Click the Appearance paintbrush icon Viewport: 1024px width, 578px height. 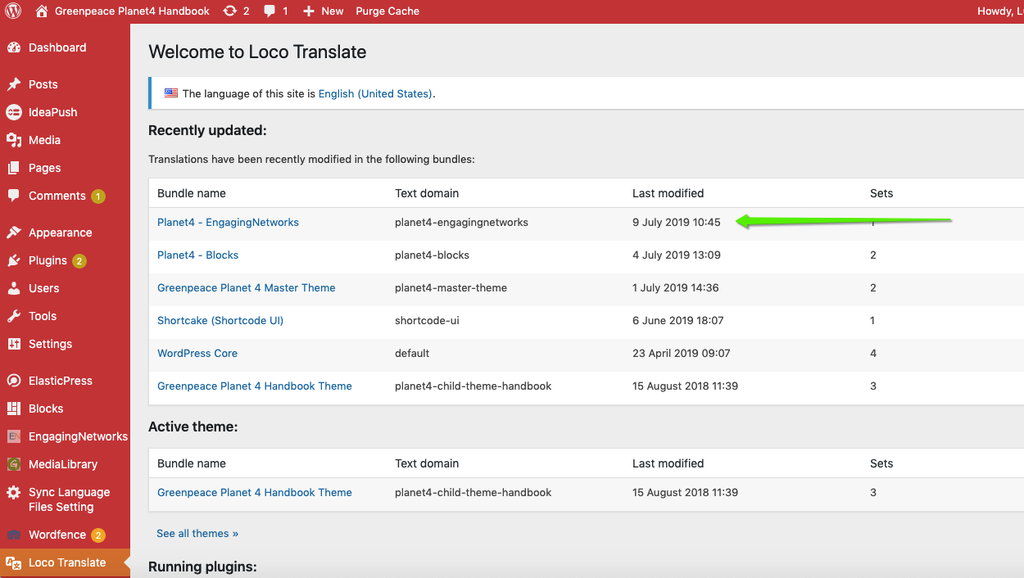pyautogui.click(x=14, y=233)
